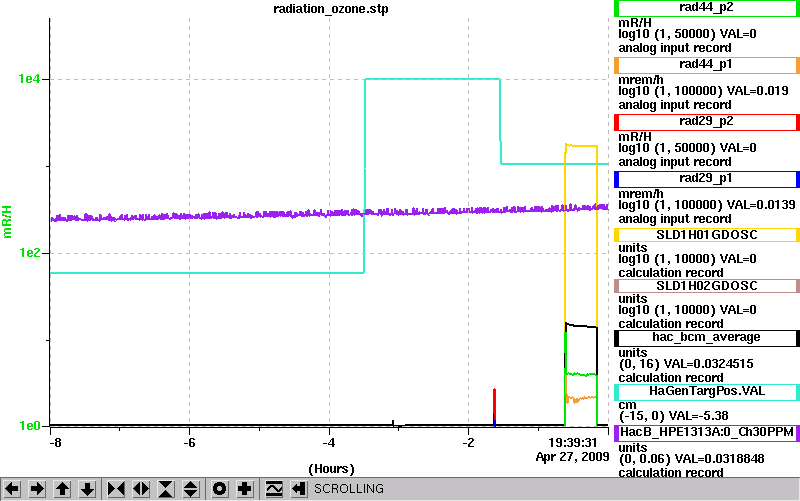Select the rad44_p2 curve legend entry
The image size is (800, 501).
click(707, 8)
